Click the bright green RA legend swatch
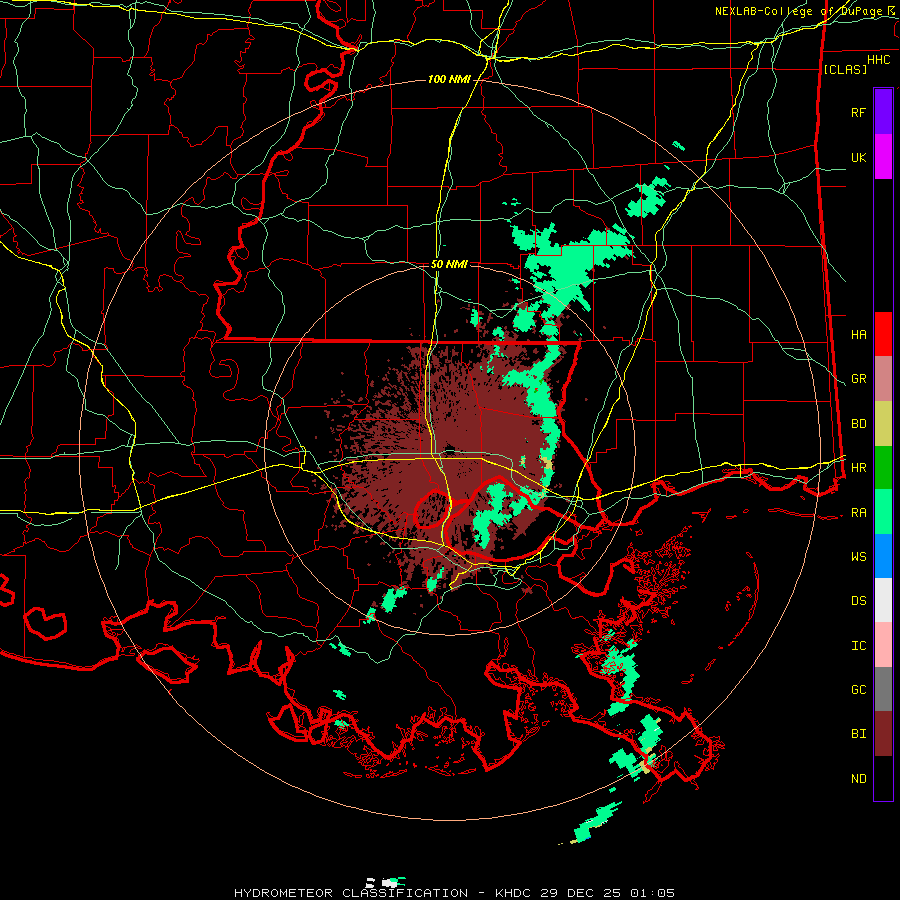Viewport: 900px width, 900px height. (x=883, y=512)
